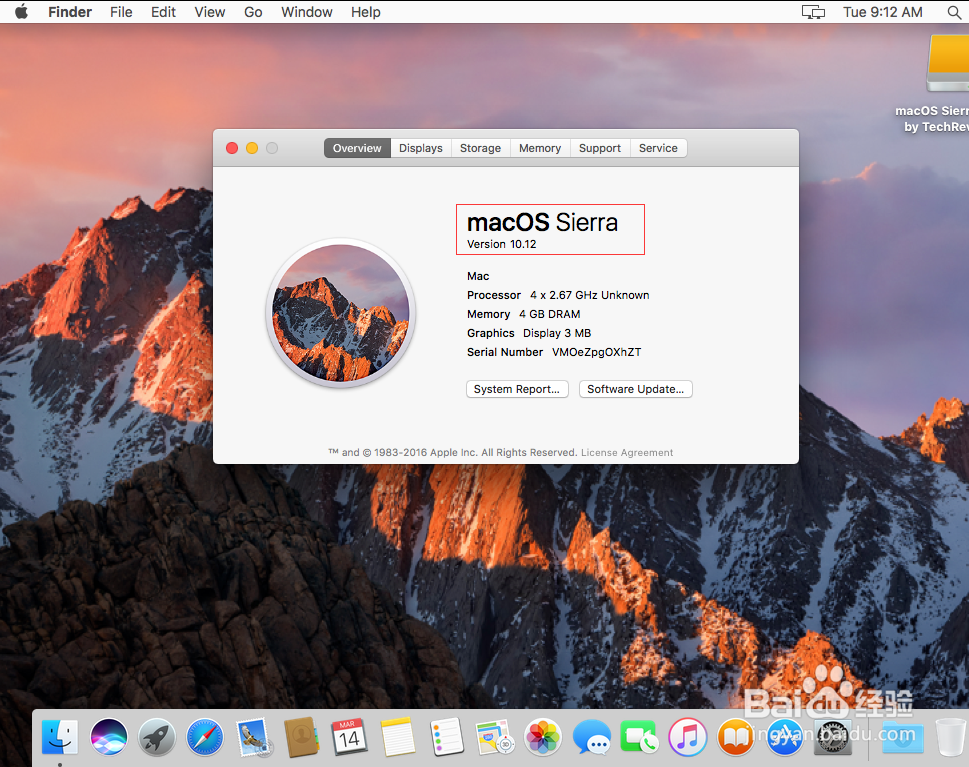Check for updates via Software Update
Screen dimensions: 969x767
(635, 389)
